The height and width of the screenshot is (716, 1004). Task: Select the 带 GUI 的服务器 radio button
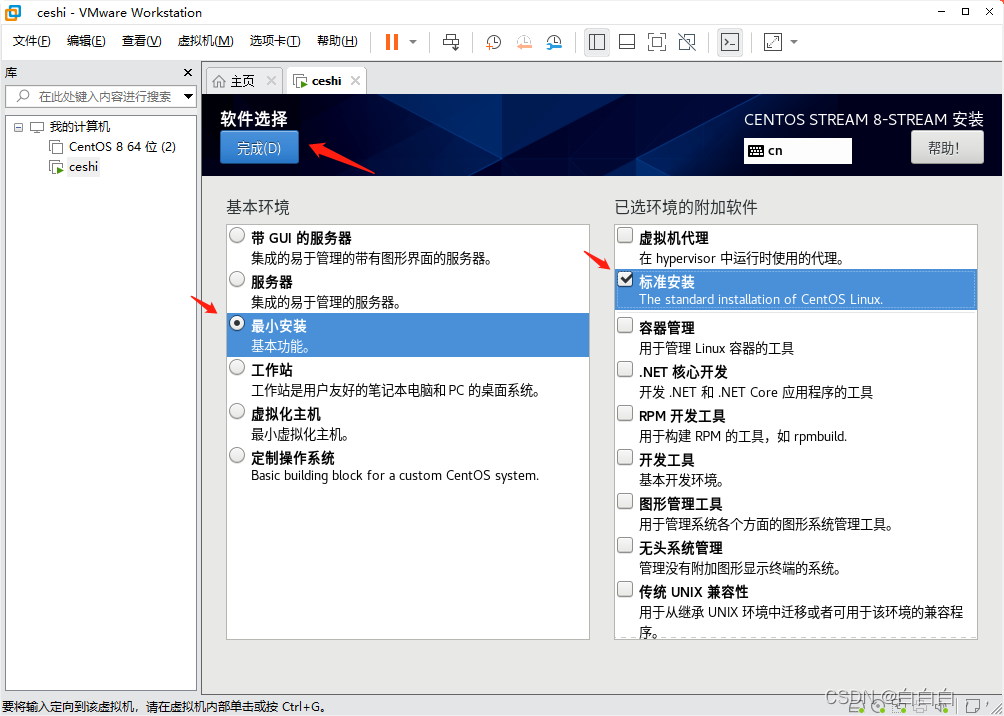pyautogui.click(x=237, y=236)
